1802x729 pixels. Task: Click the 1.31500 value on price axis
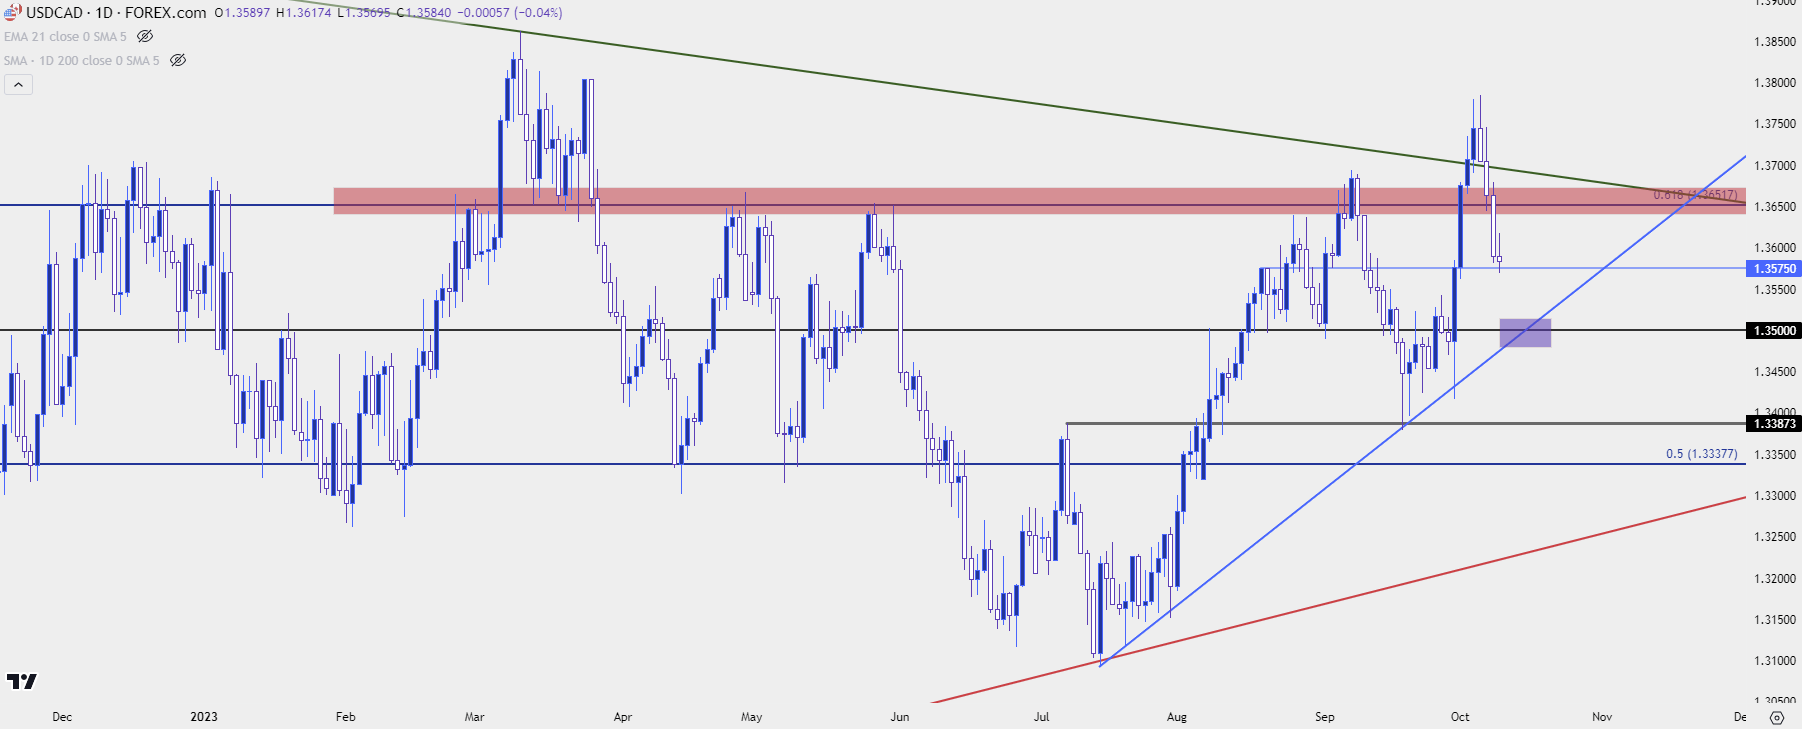pyautogui.click(x=1775, y=620)
